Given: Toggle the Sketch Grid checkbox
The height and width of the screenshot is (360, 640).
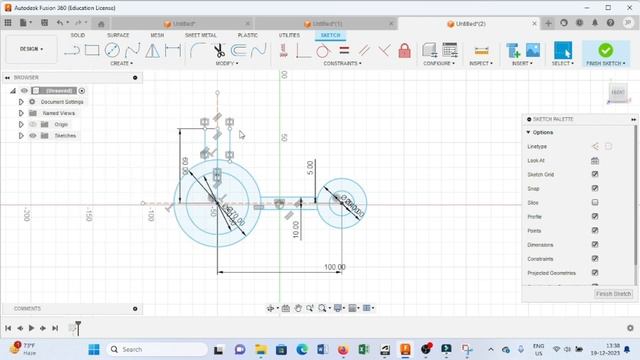Looking at the screenshot, I should tap(595, 174).
